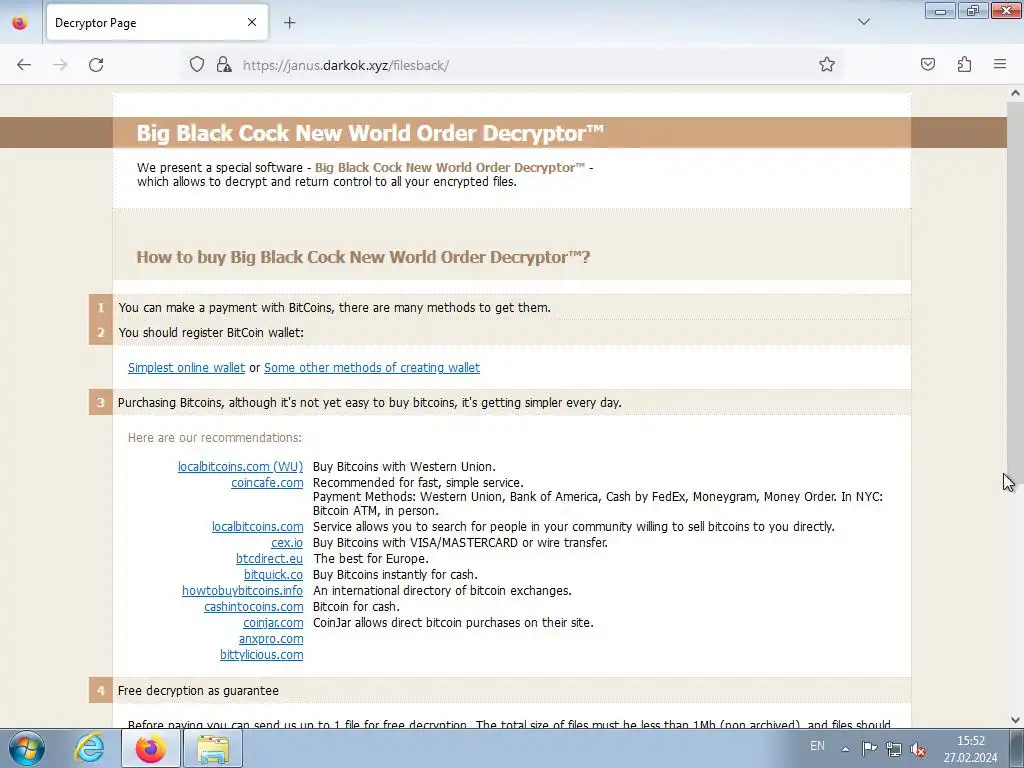The height and width of the screenshot is (768, 1024).
Task: Follow the coincafe.com link
Action: click(x=267, y=483)
